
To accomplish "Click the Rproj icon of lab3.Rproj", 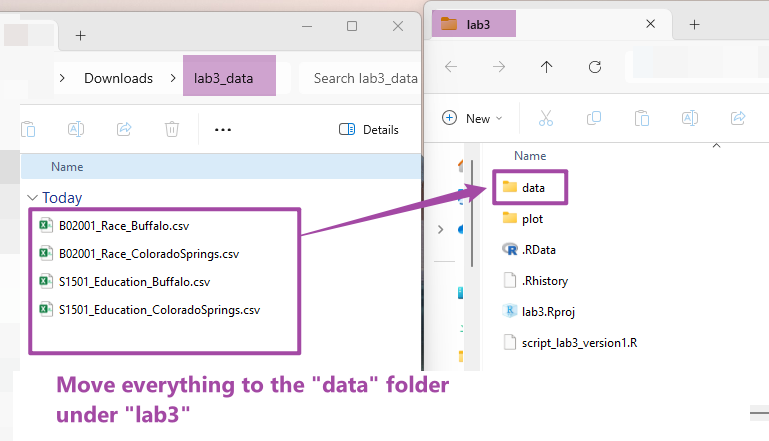I will [510, 311].
